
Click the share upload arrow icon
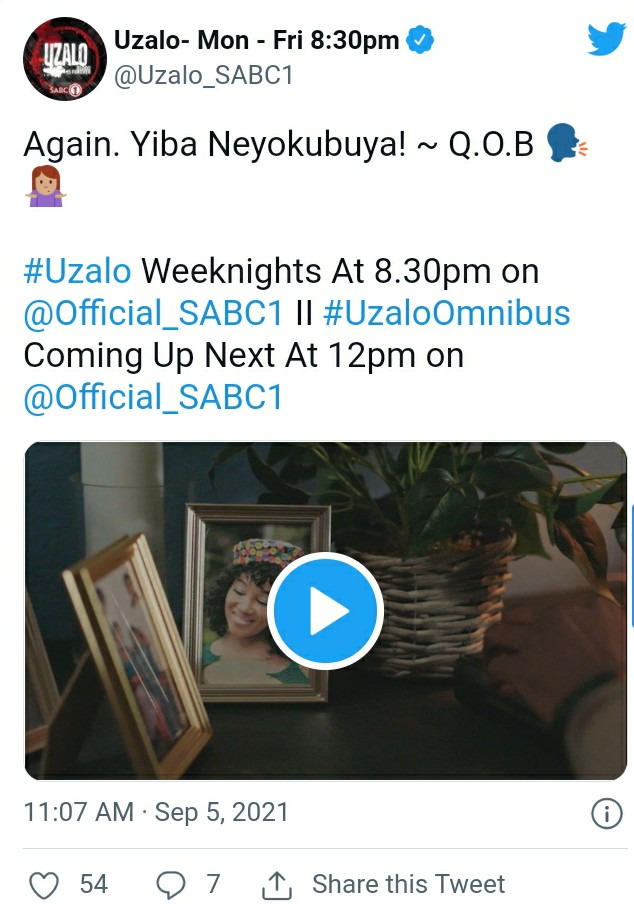[x=277, y=885]
